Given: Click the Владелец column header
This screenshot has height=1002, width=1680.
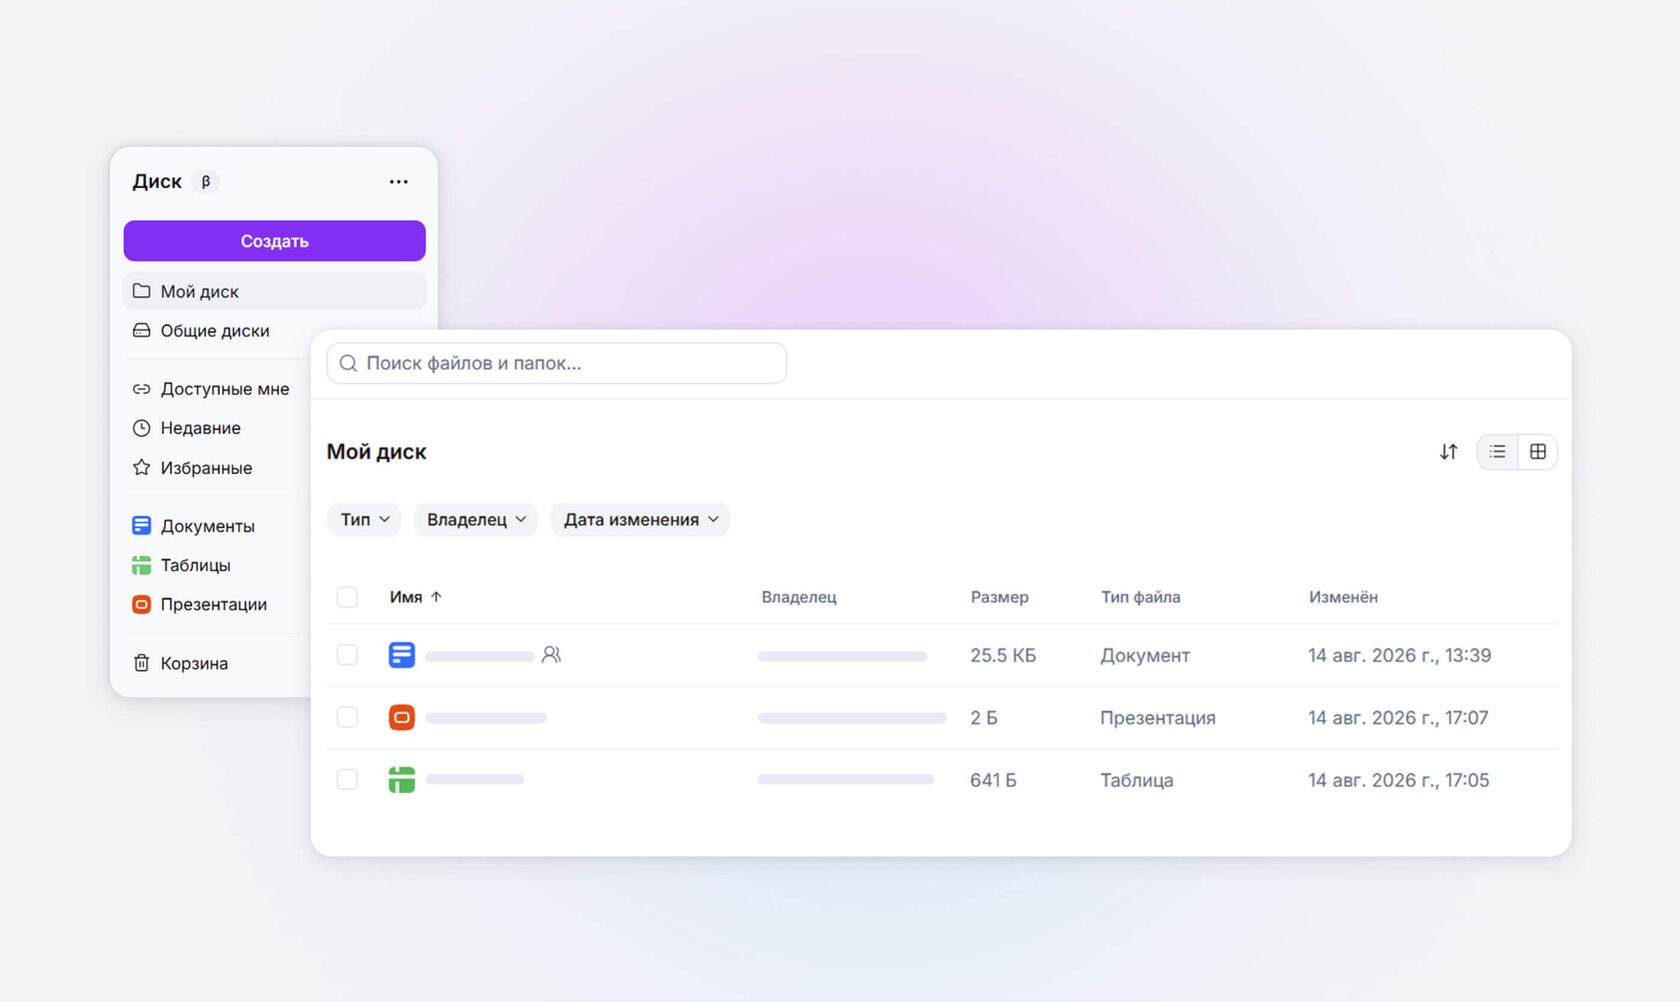Looking at the screenshot, I should tap(799, 597).
